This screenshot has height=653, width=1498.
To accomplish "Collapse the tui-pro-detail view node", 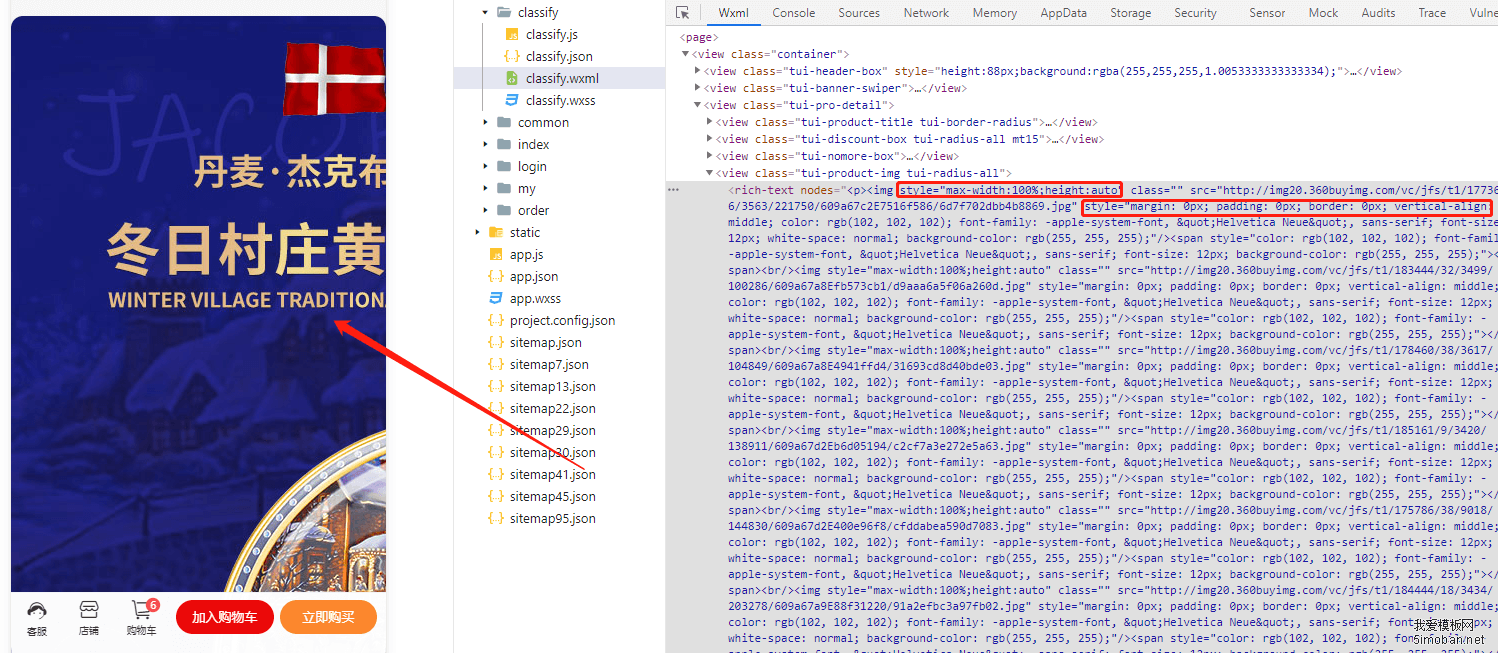I will click(x=698, y=105).
